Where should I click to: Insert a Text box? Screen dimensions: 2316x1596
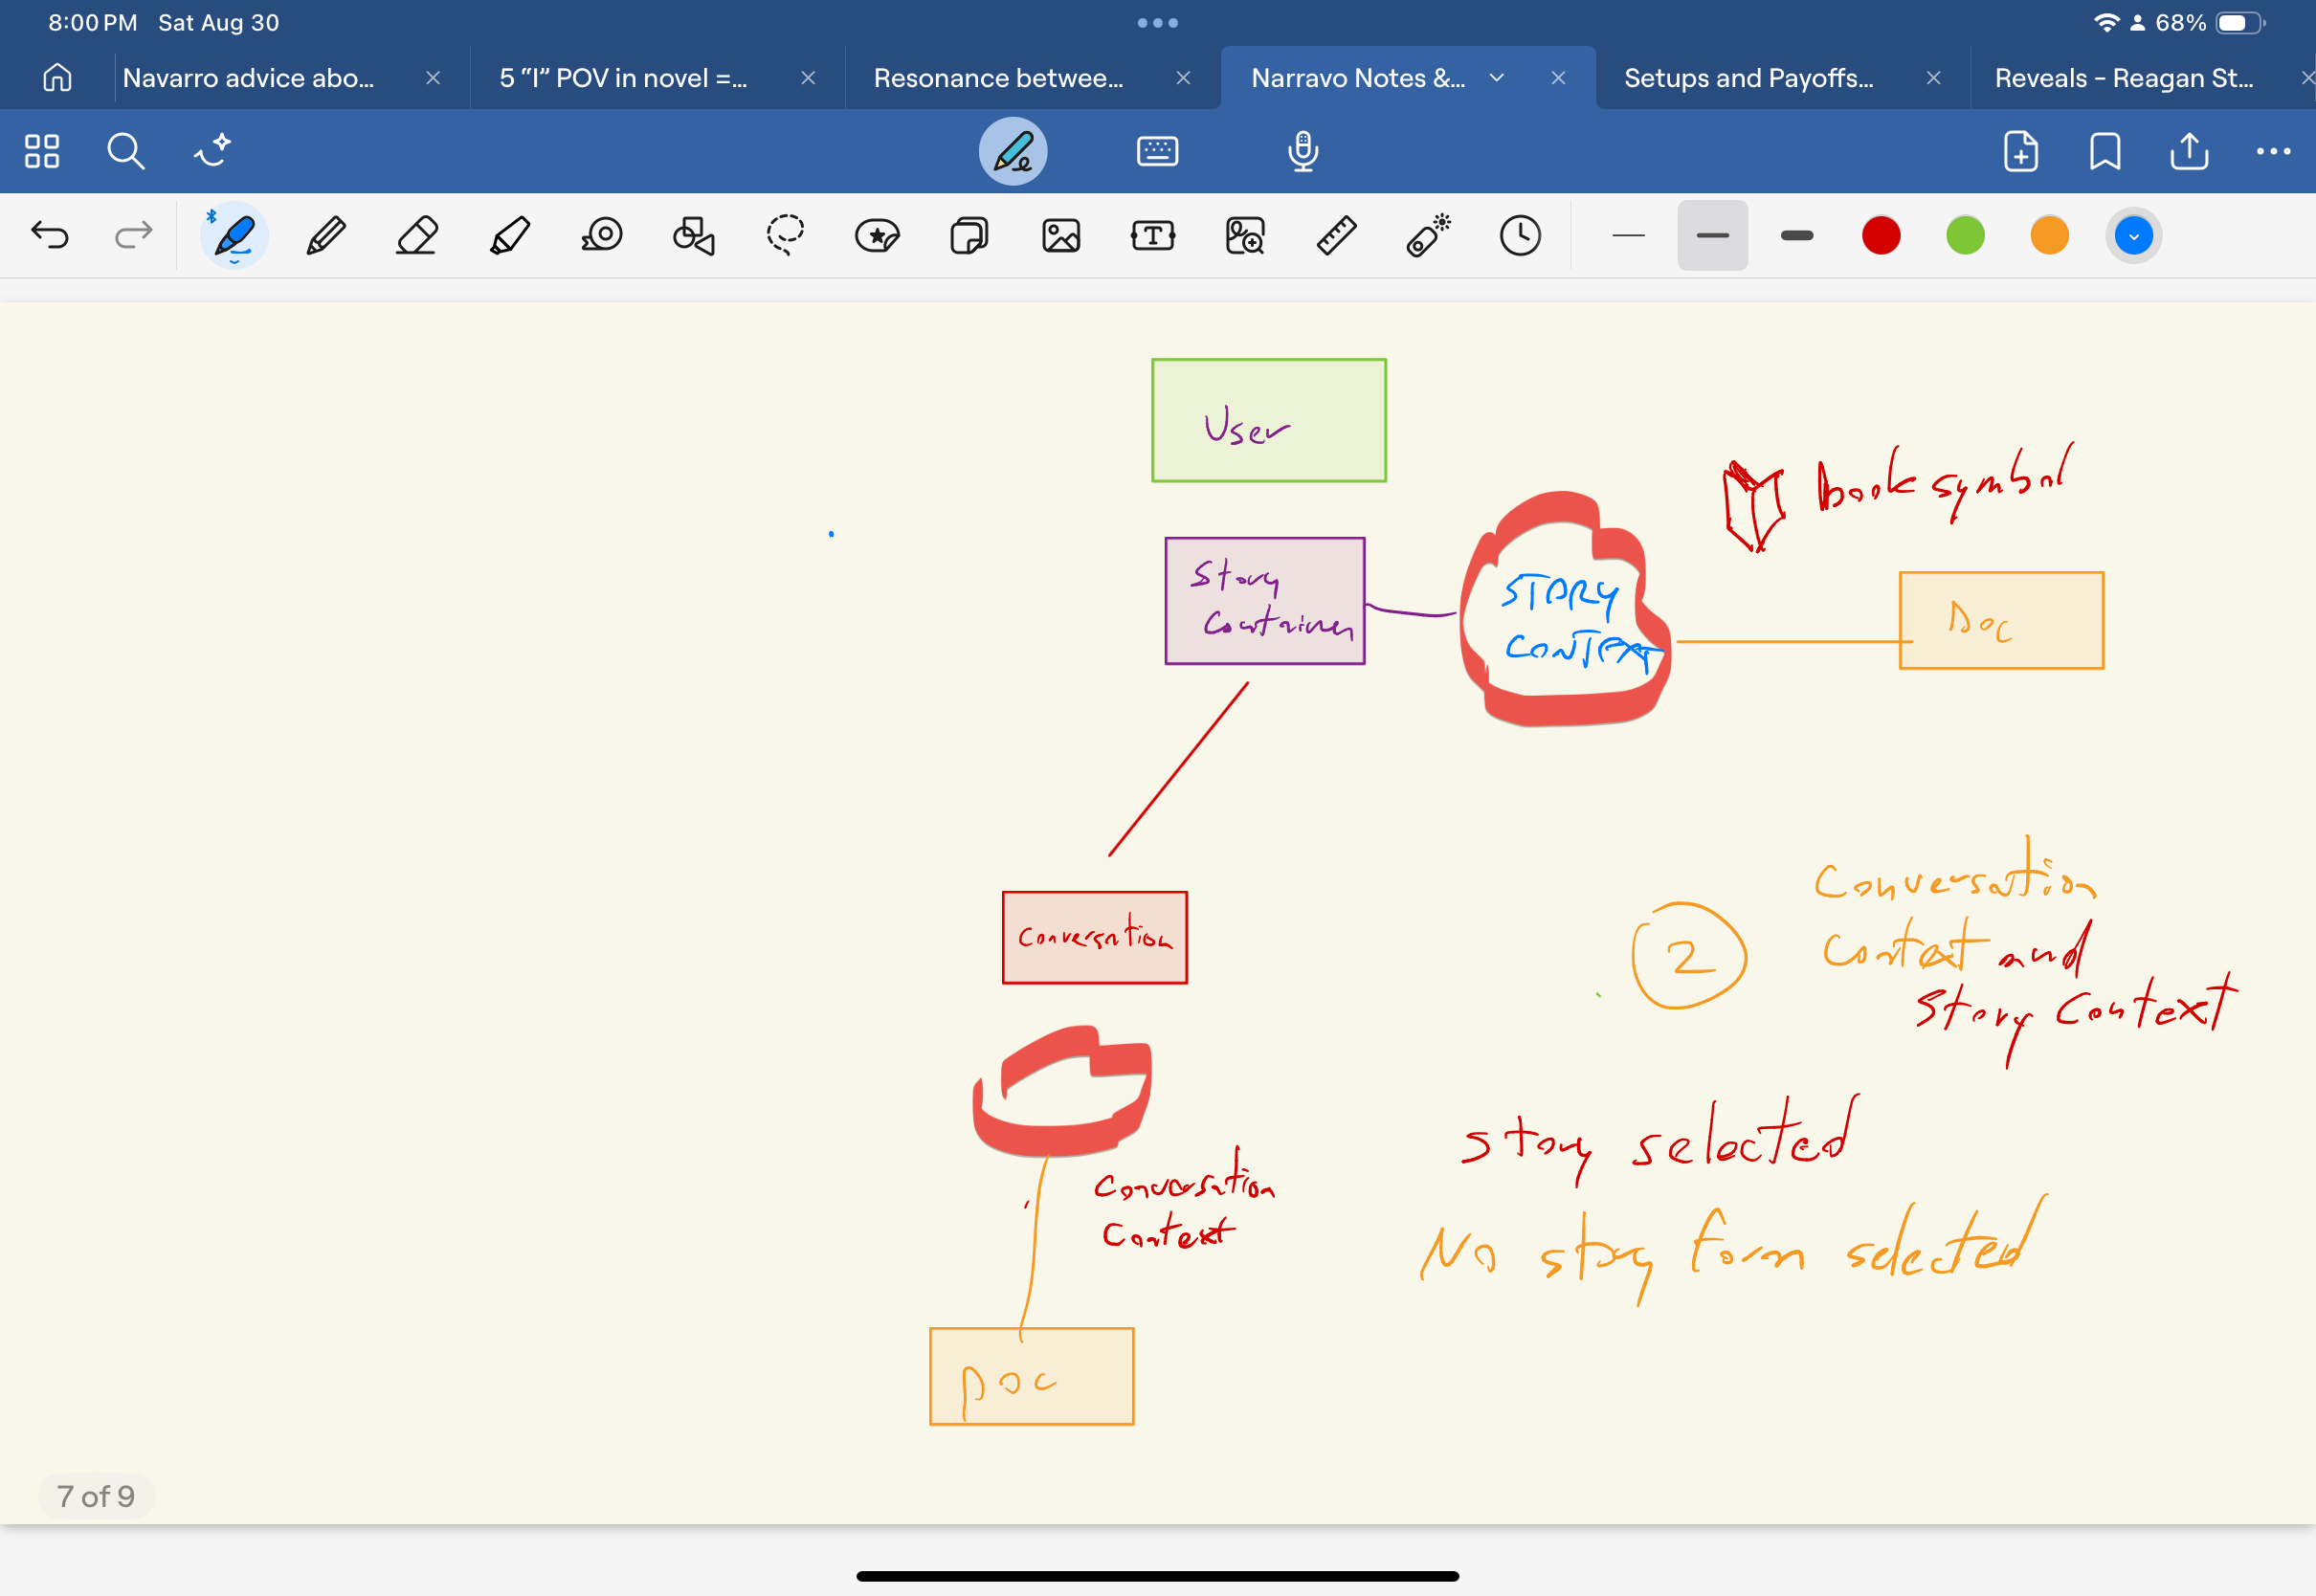(x=1152, y=236)
